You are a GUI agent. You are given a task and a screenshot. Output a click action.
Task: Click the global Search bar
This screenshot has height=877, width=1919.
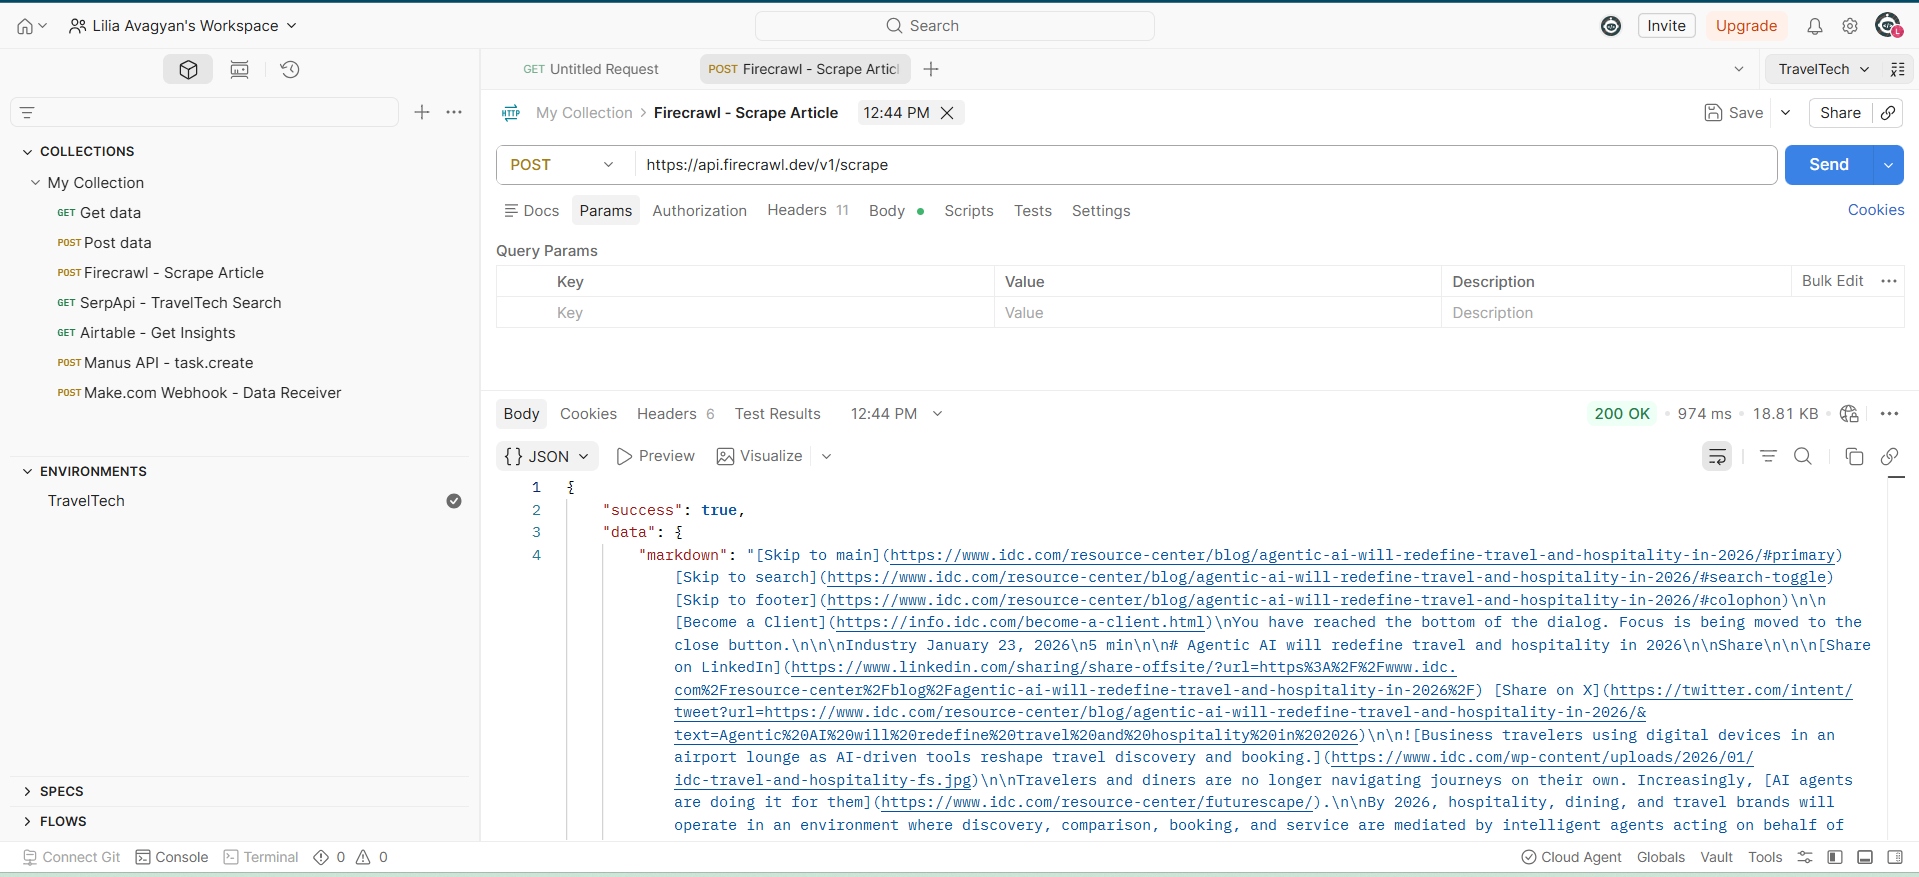(955, 26)
